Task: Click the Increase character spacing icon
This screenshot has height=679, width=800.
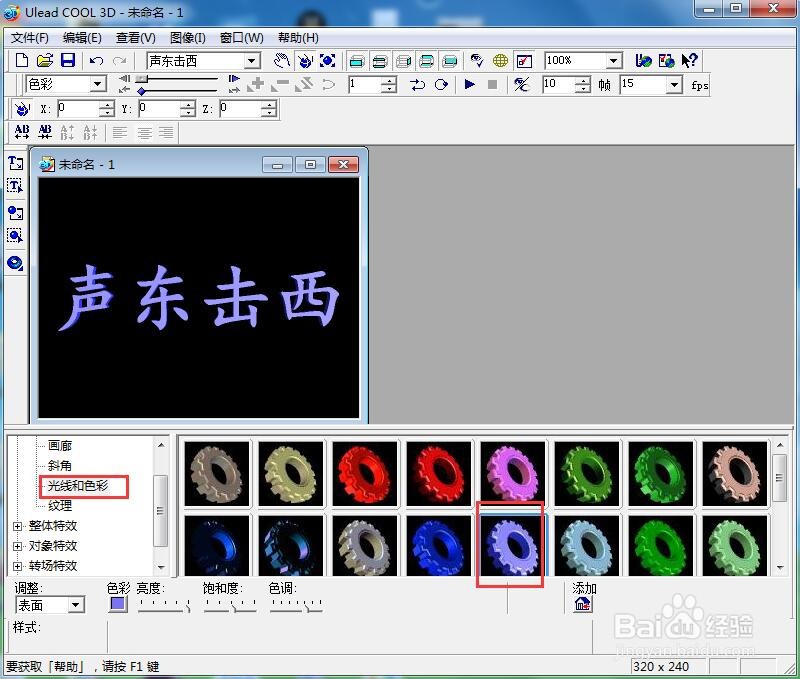Action: (x=22, y=132)
